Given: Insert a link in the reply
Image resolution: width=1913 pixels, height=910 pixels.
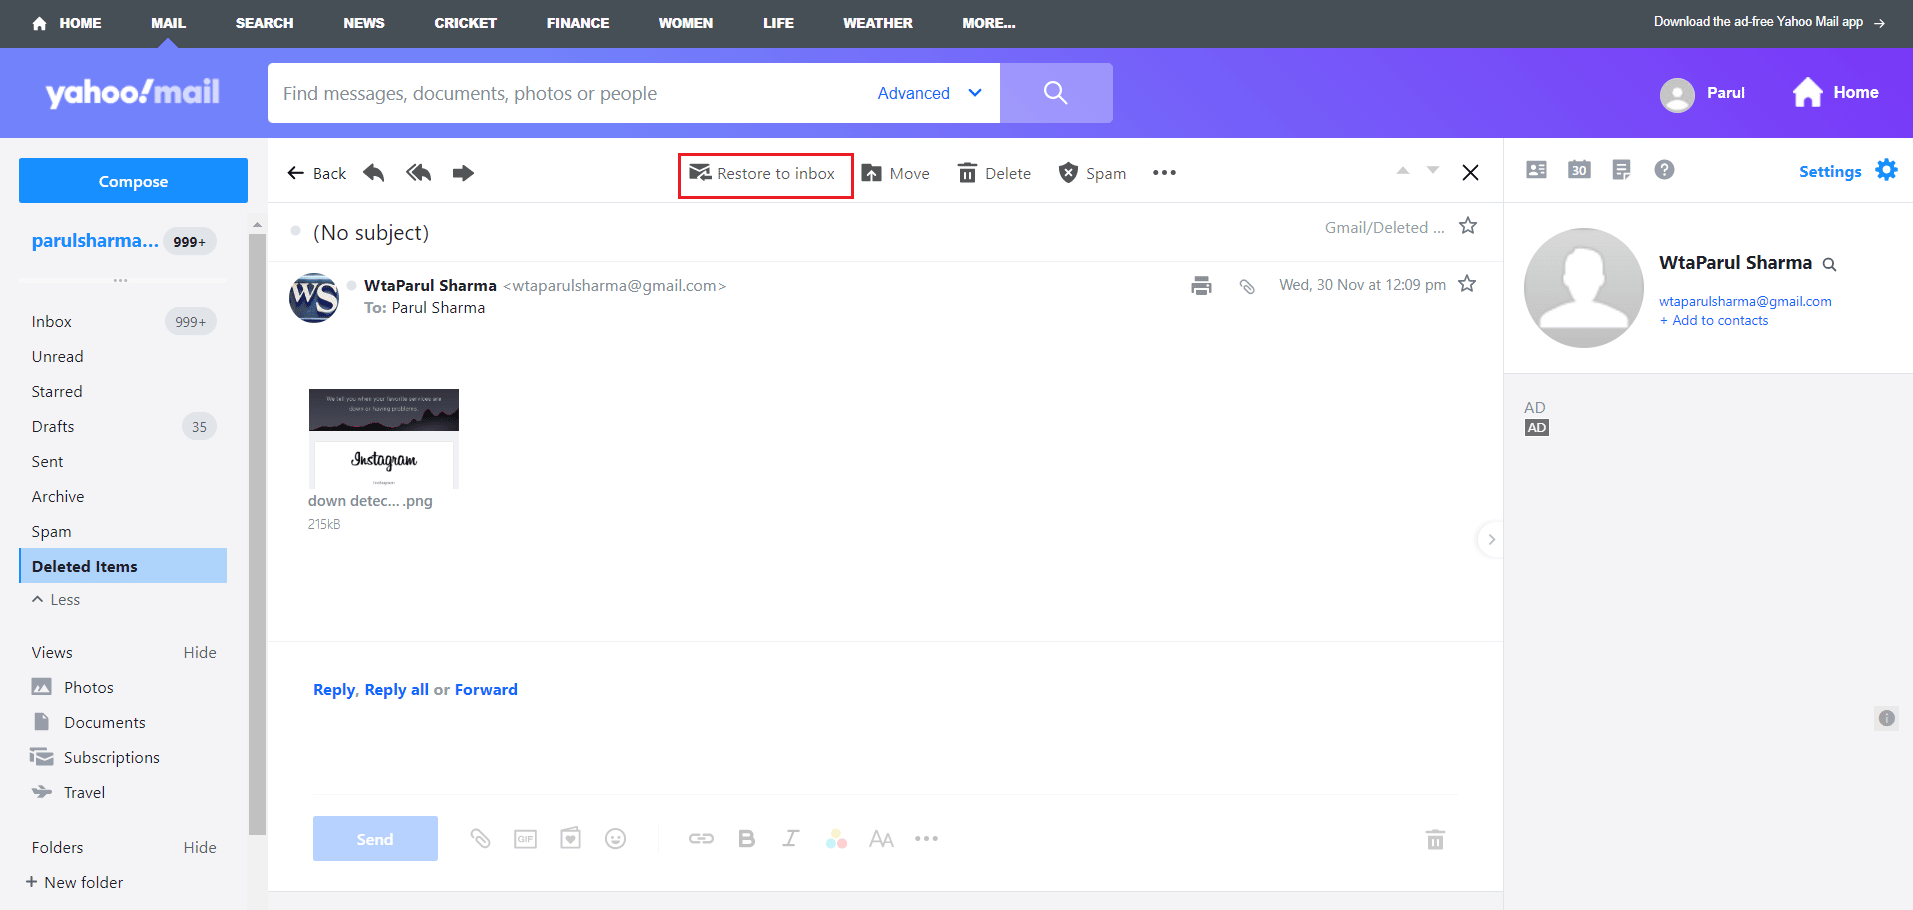Looking at the screenshot, I should (x=701, y=839).
